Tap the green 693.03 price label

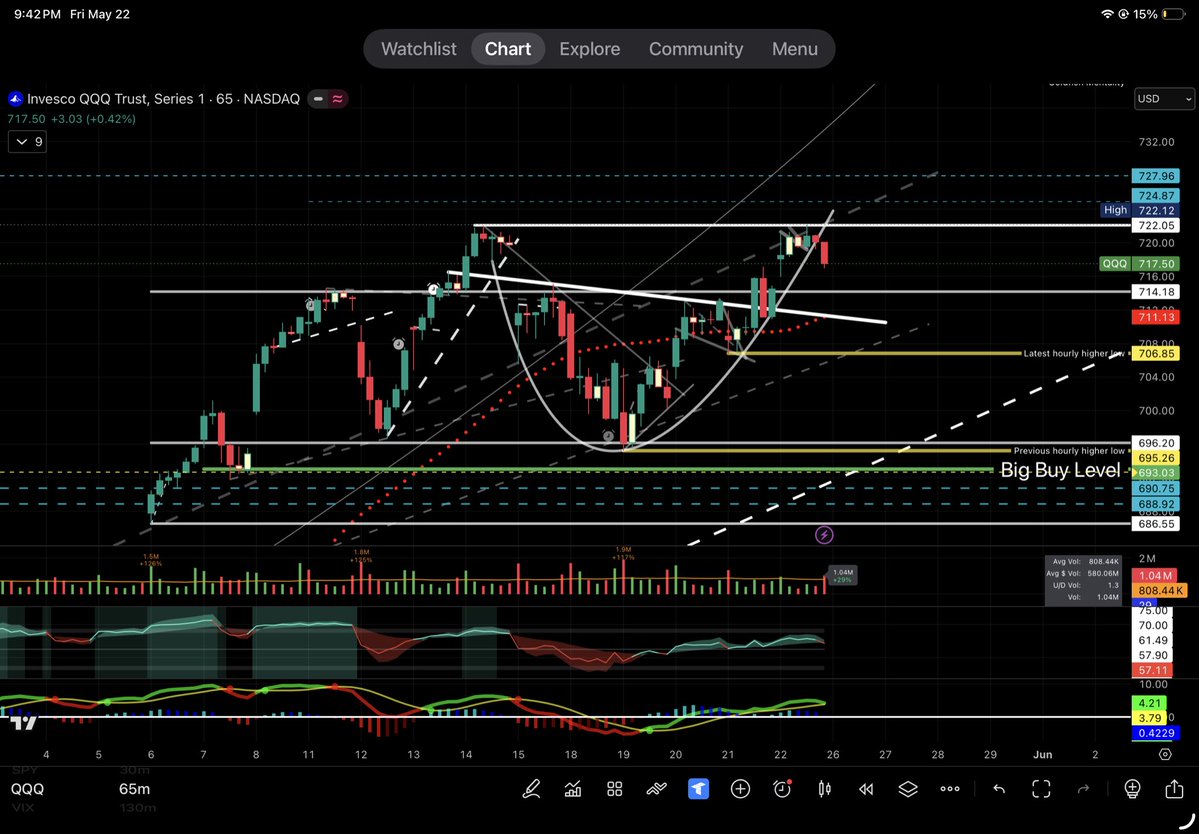pos(1155,473)
